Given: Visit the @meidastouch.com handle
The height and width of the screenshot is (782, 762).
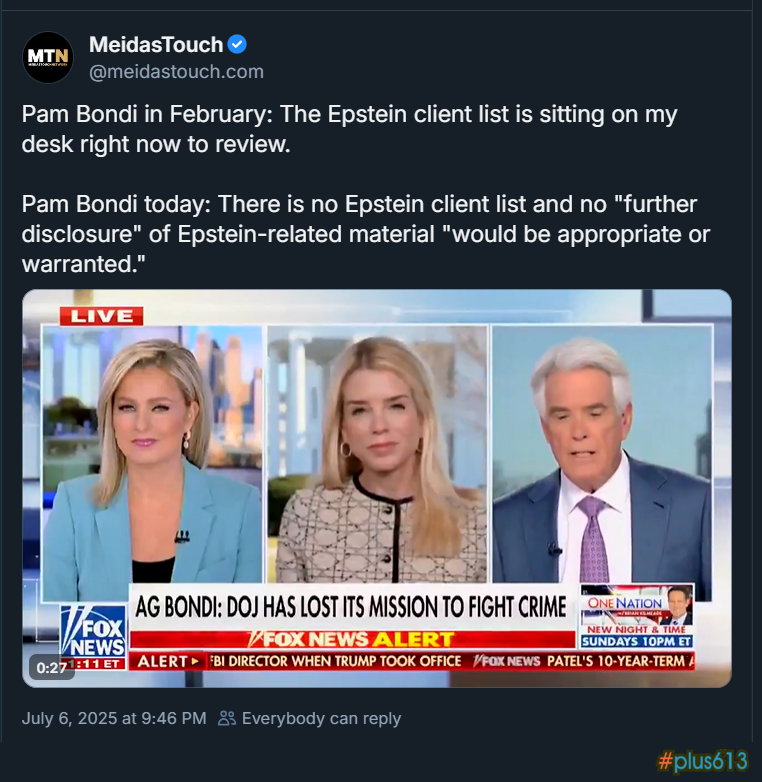Looking at the screenshot, I should (176, 71).
